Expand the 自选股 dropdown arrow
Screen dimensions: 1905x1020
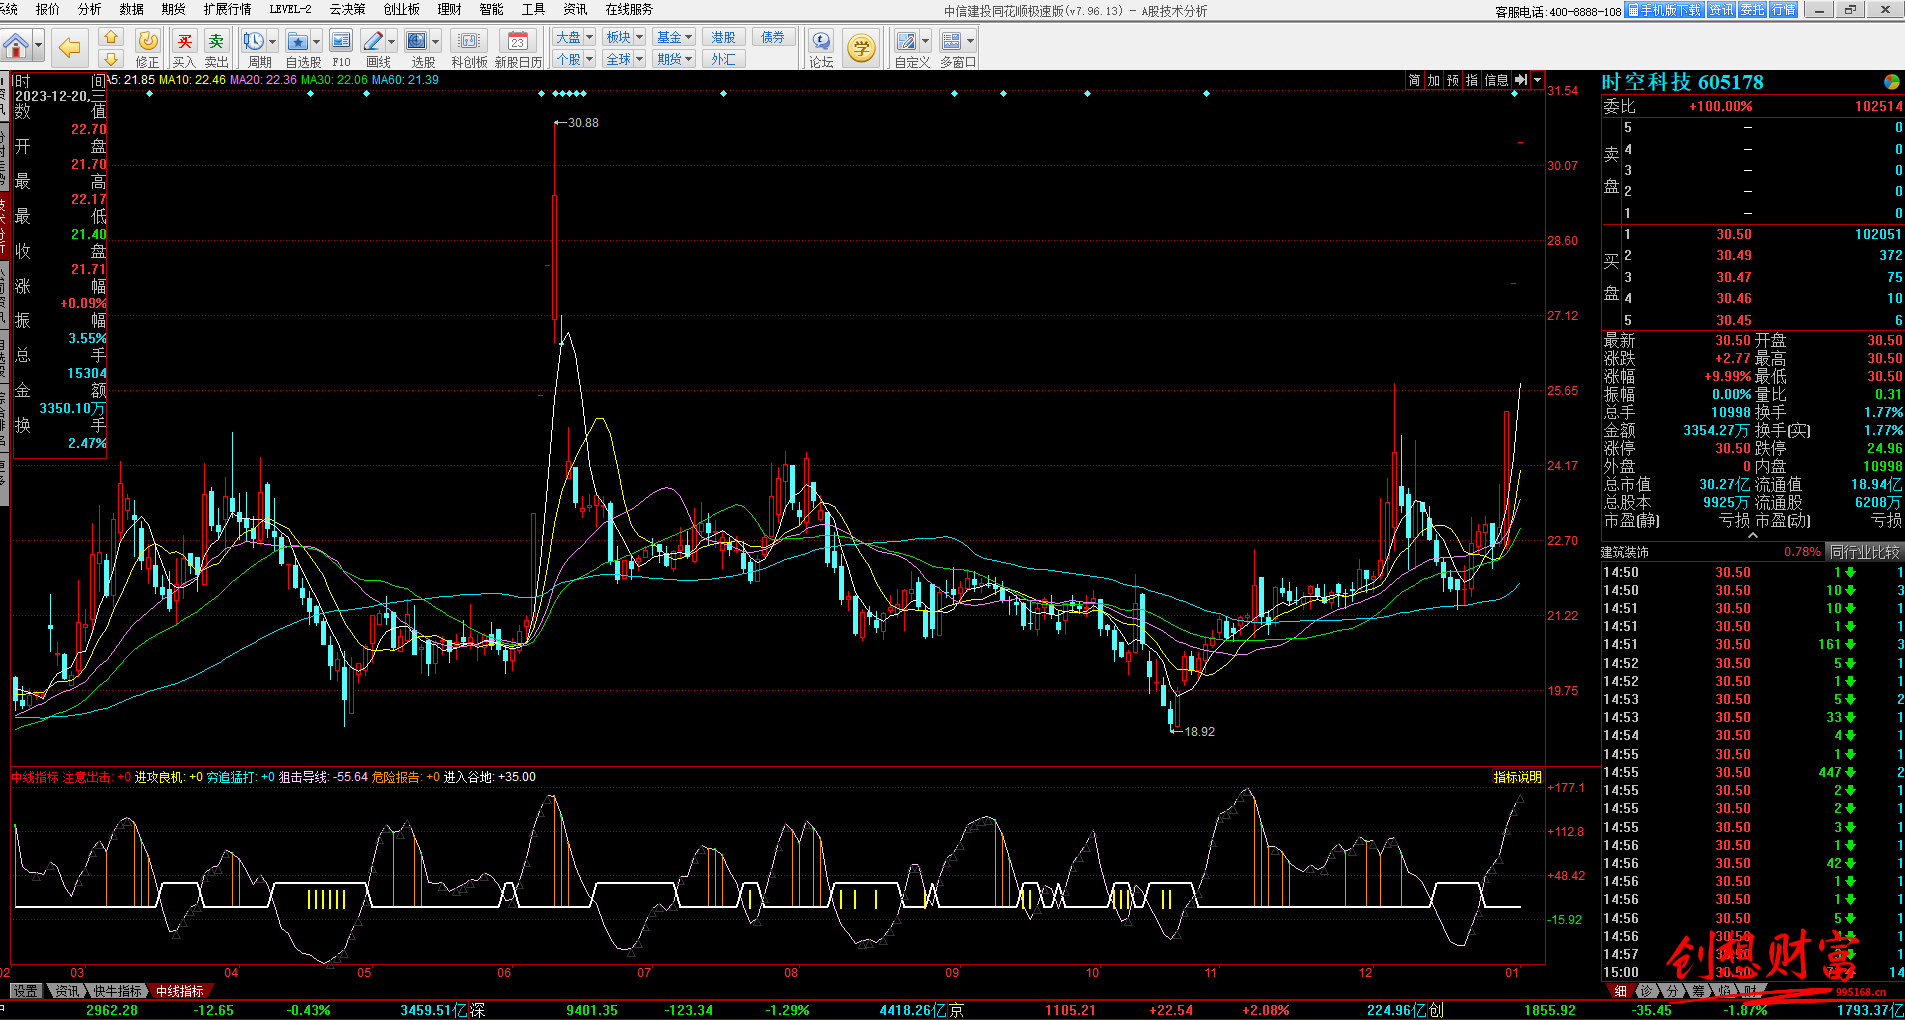click(x=316, y=41)
